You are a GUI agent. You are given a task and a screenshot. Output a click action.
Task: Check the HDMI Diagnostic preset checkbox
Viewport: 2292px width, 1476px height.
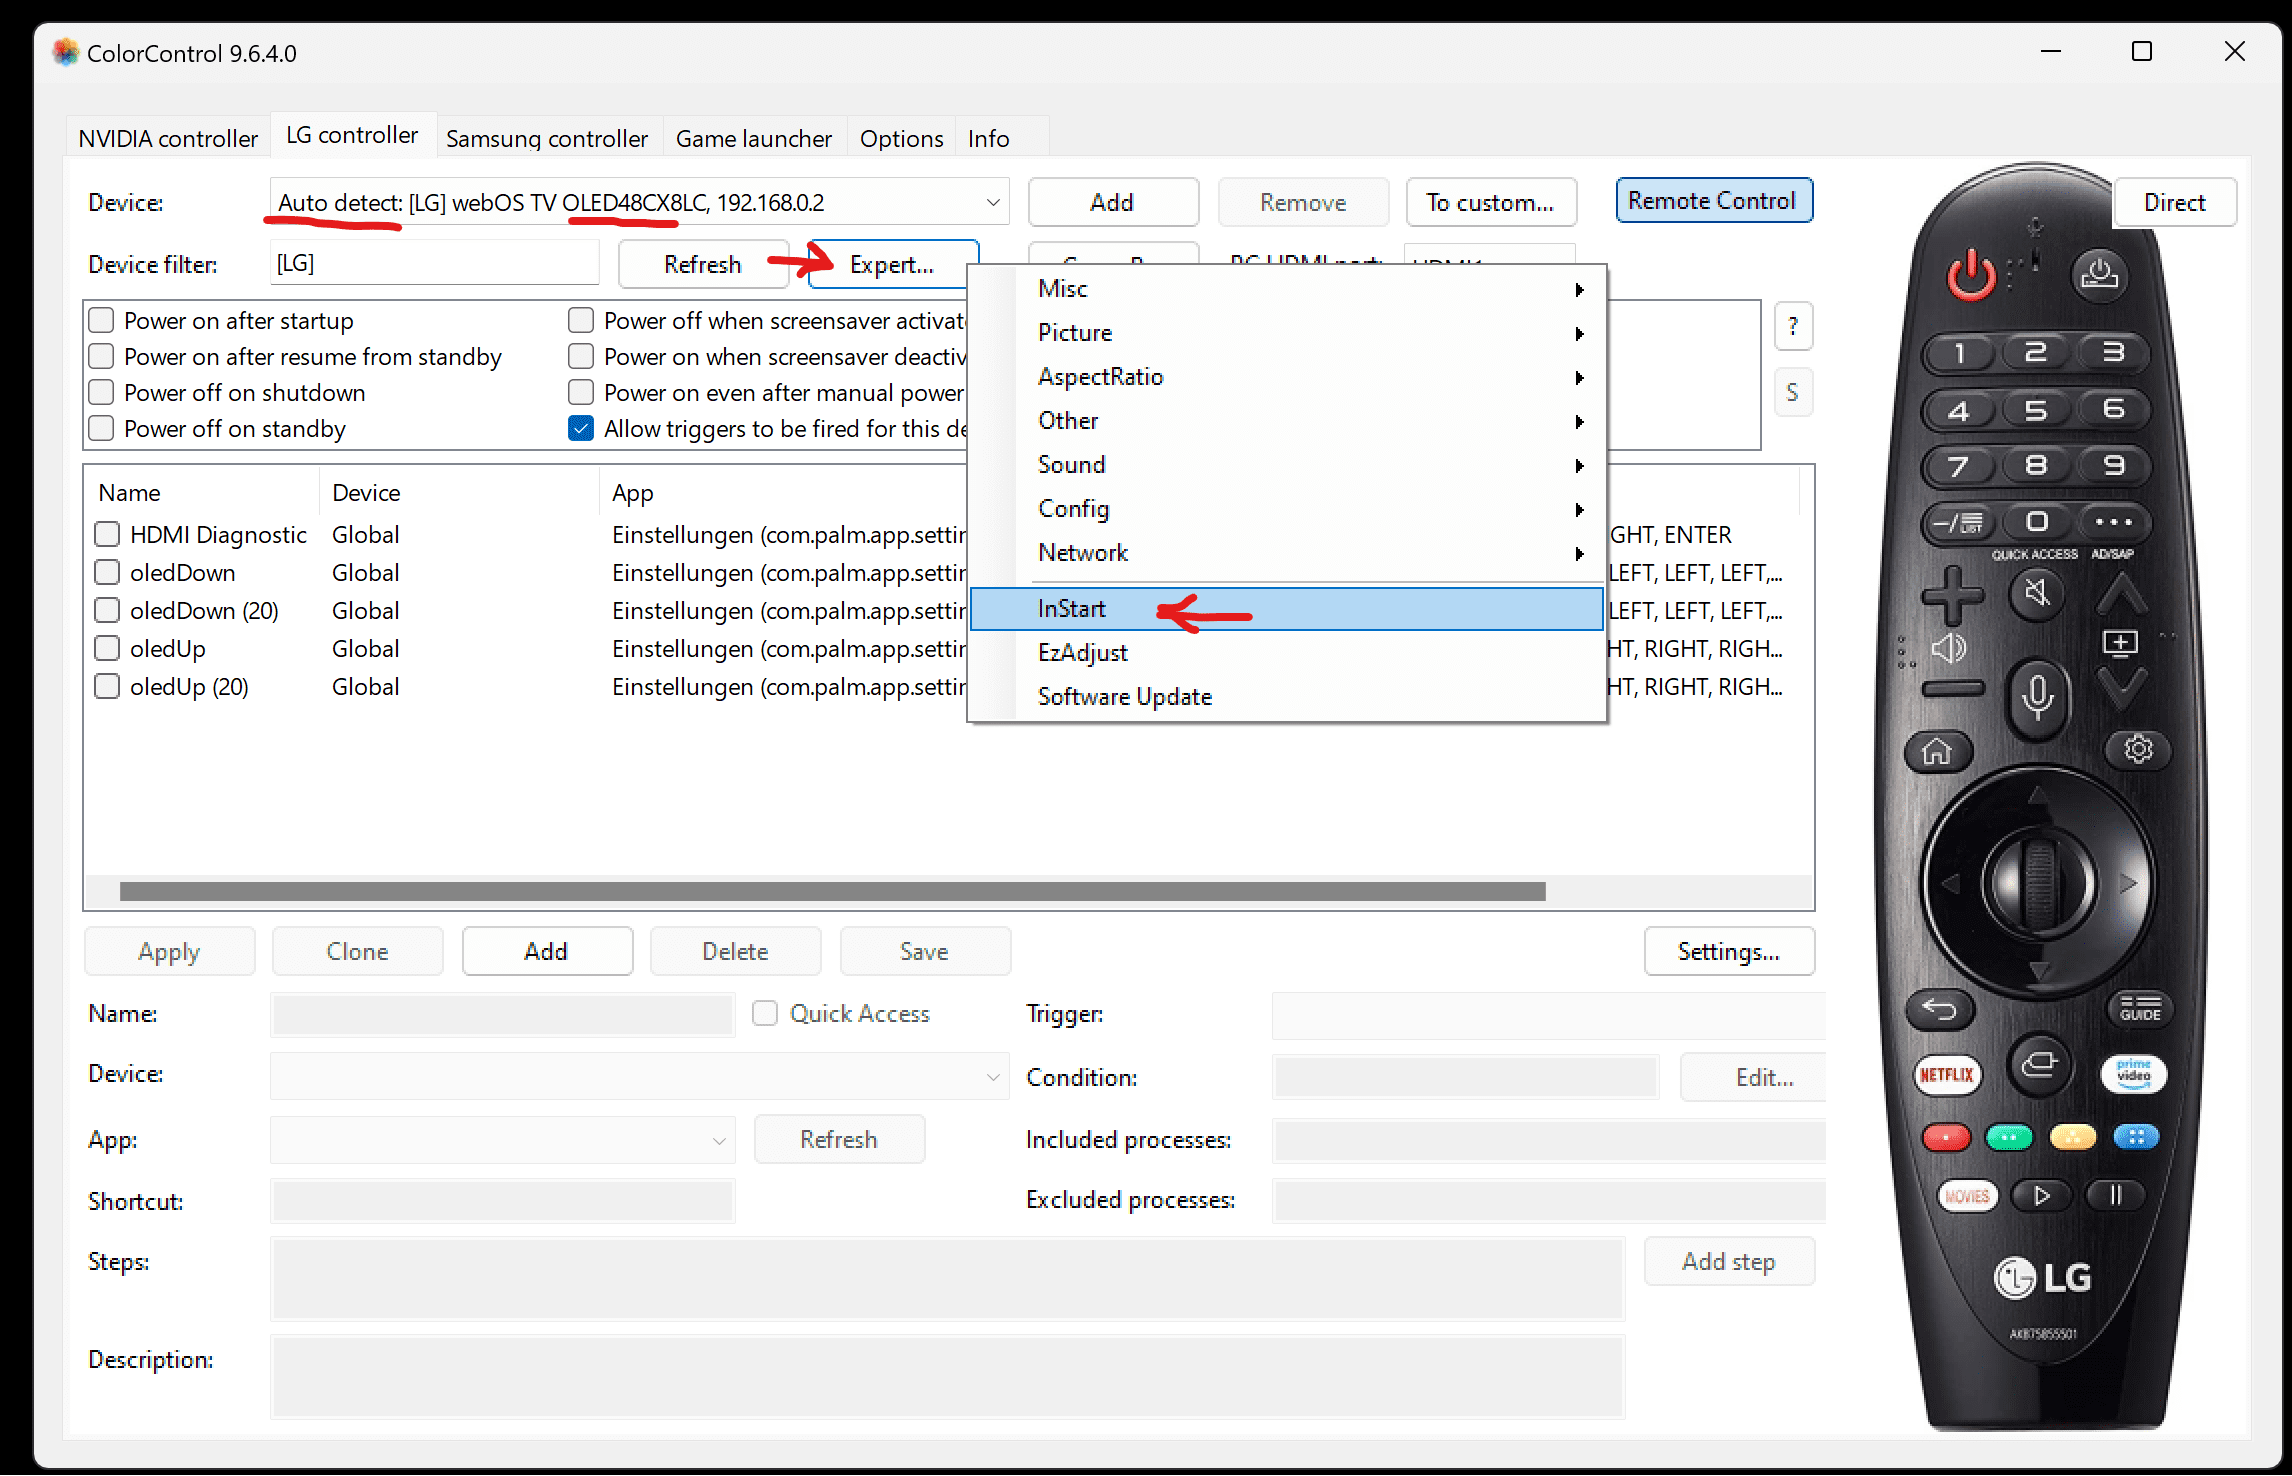tap(107, 534)
